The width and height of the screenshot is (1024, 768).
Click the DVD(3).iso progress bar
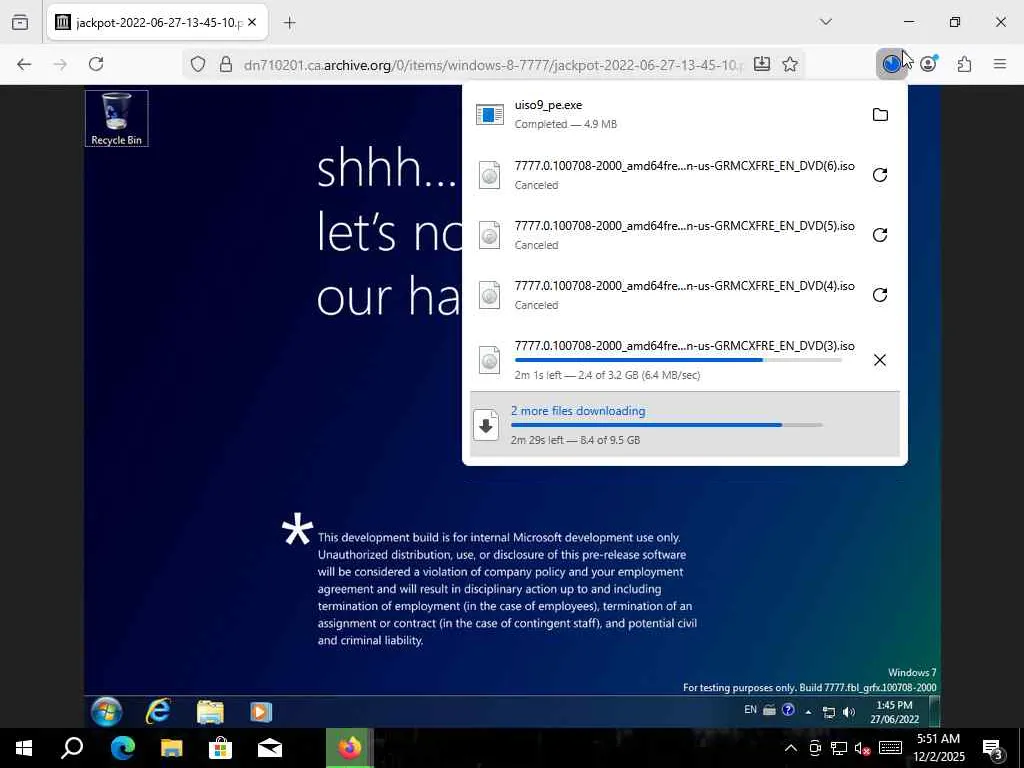click(678, 360)
